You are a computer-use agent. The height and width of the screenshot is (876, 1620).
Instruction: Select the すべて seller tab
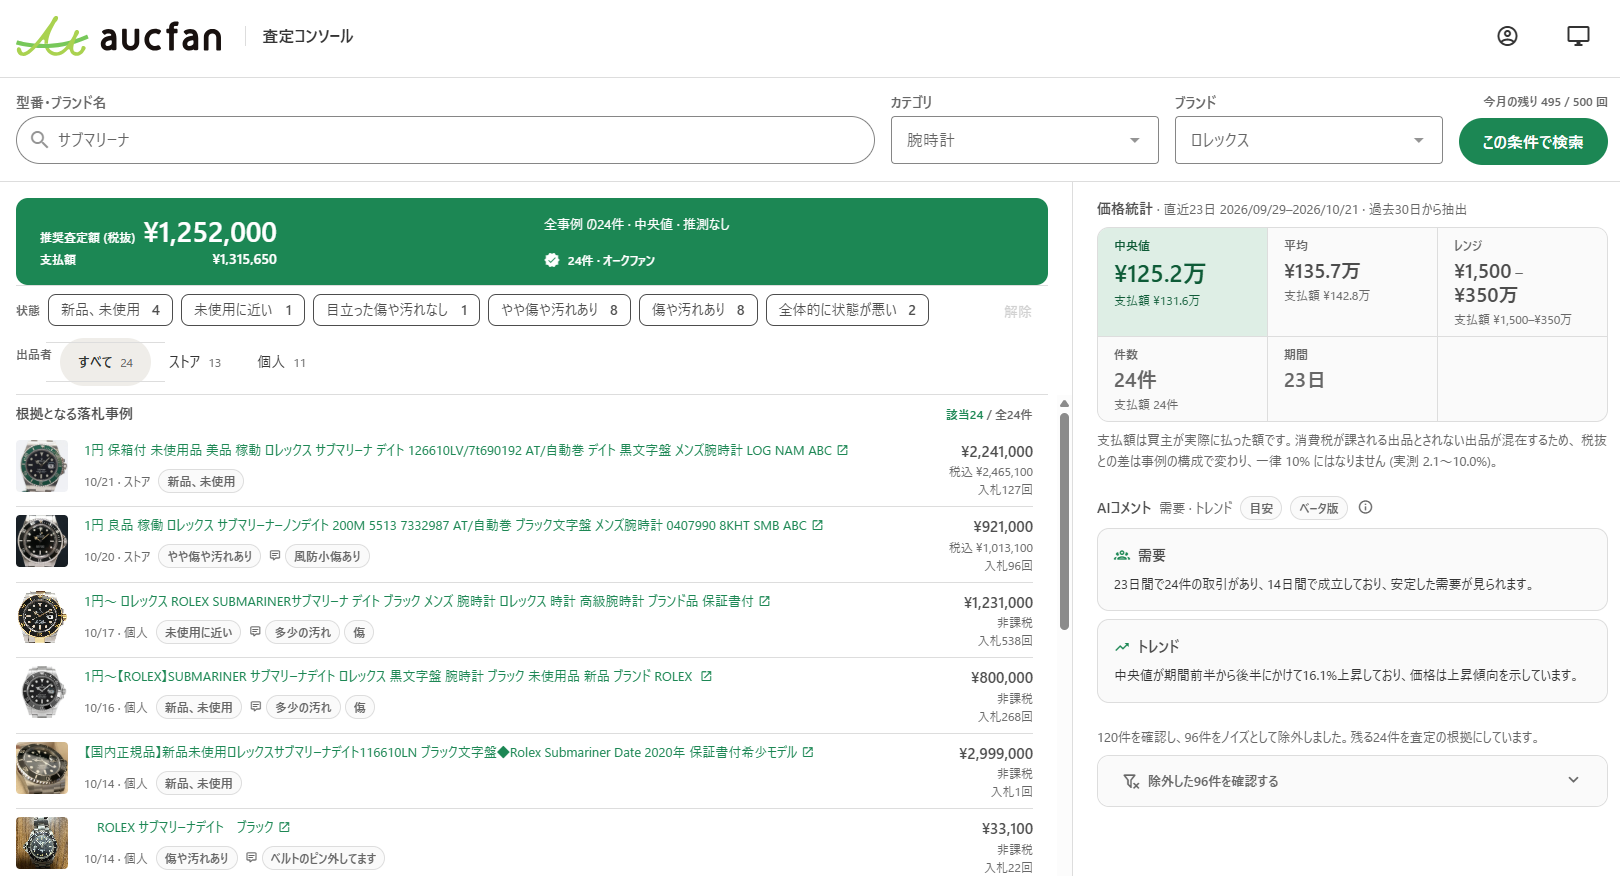pyautogui.click(x=105, y=362)
